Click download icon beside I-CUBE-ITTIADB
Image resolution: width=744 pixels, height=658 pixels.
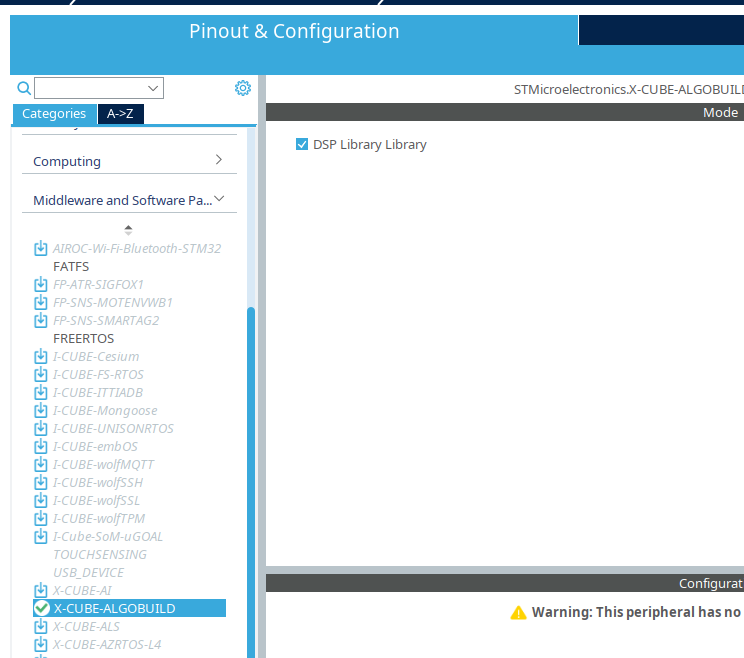point(41,392)
